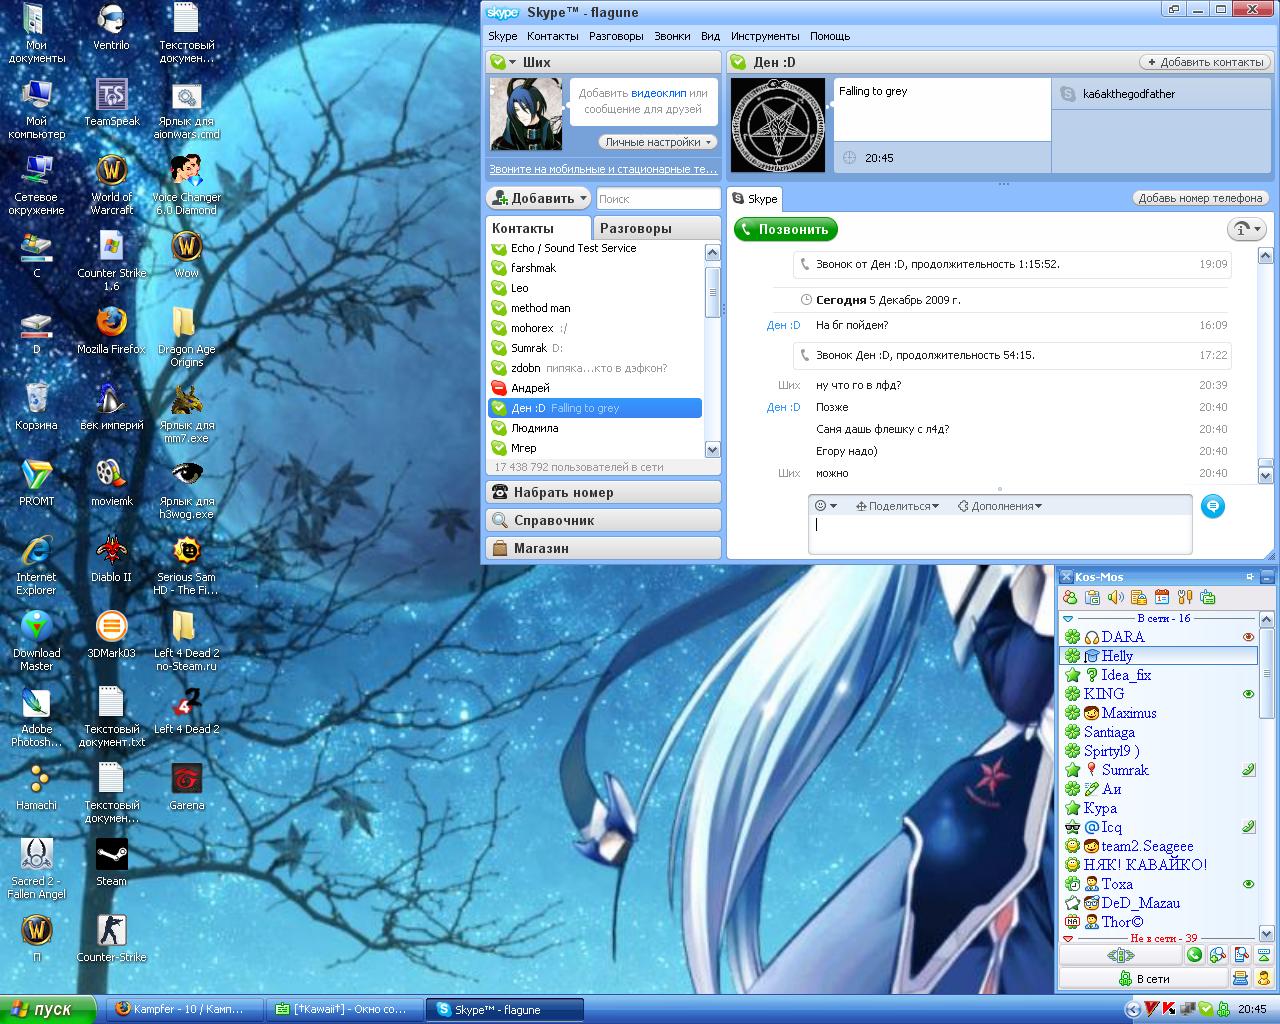This screenshot has width=1280, height=1024.
Task: Click the Добавь номер телефона button
Action: coord(1200,198)
